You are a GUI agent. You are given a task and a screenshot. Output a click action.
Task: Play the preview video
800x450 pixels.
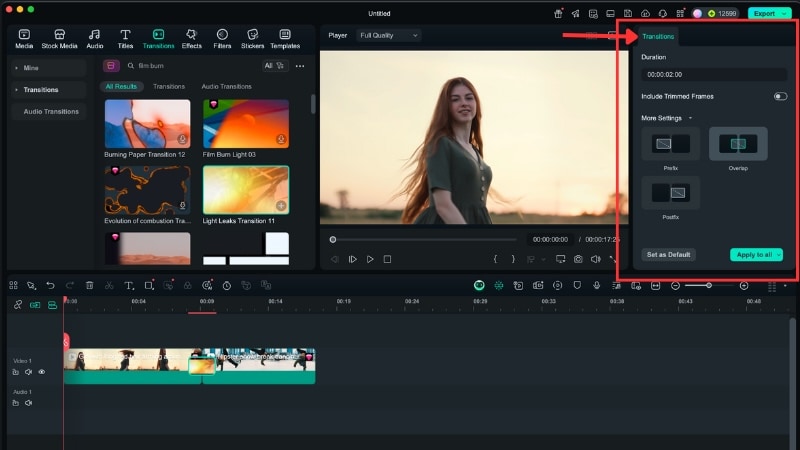tap(370, 259)
